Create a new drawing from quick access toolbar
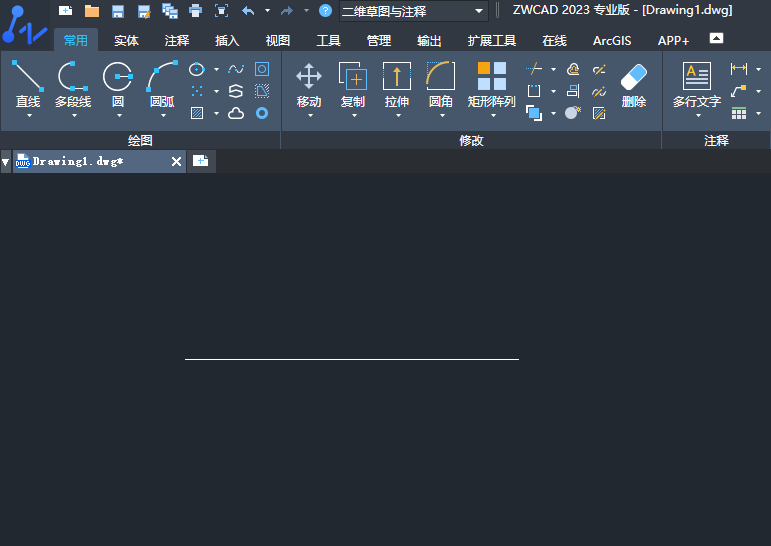The width and height of the screenshot is (771, 546). [x=65, y=10]
